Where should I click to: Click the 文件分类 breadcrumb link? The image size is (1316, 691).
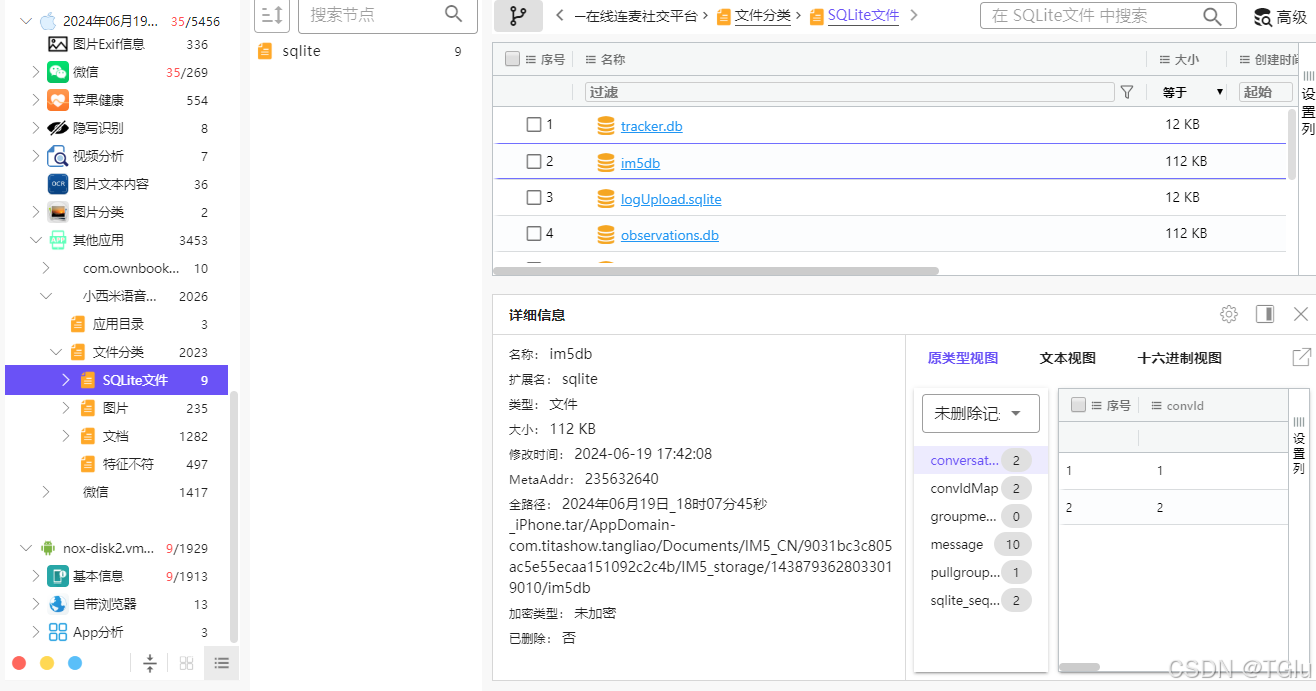(762, 16)
